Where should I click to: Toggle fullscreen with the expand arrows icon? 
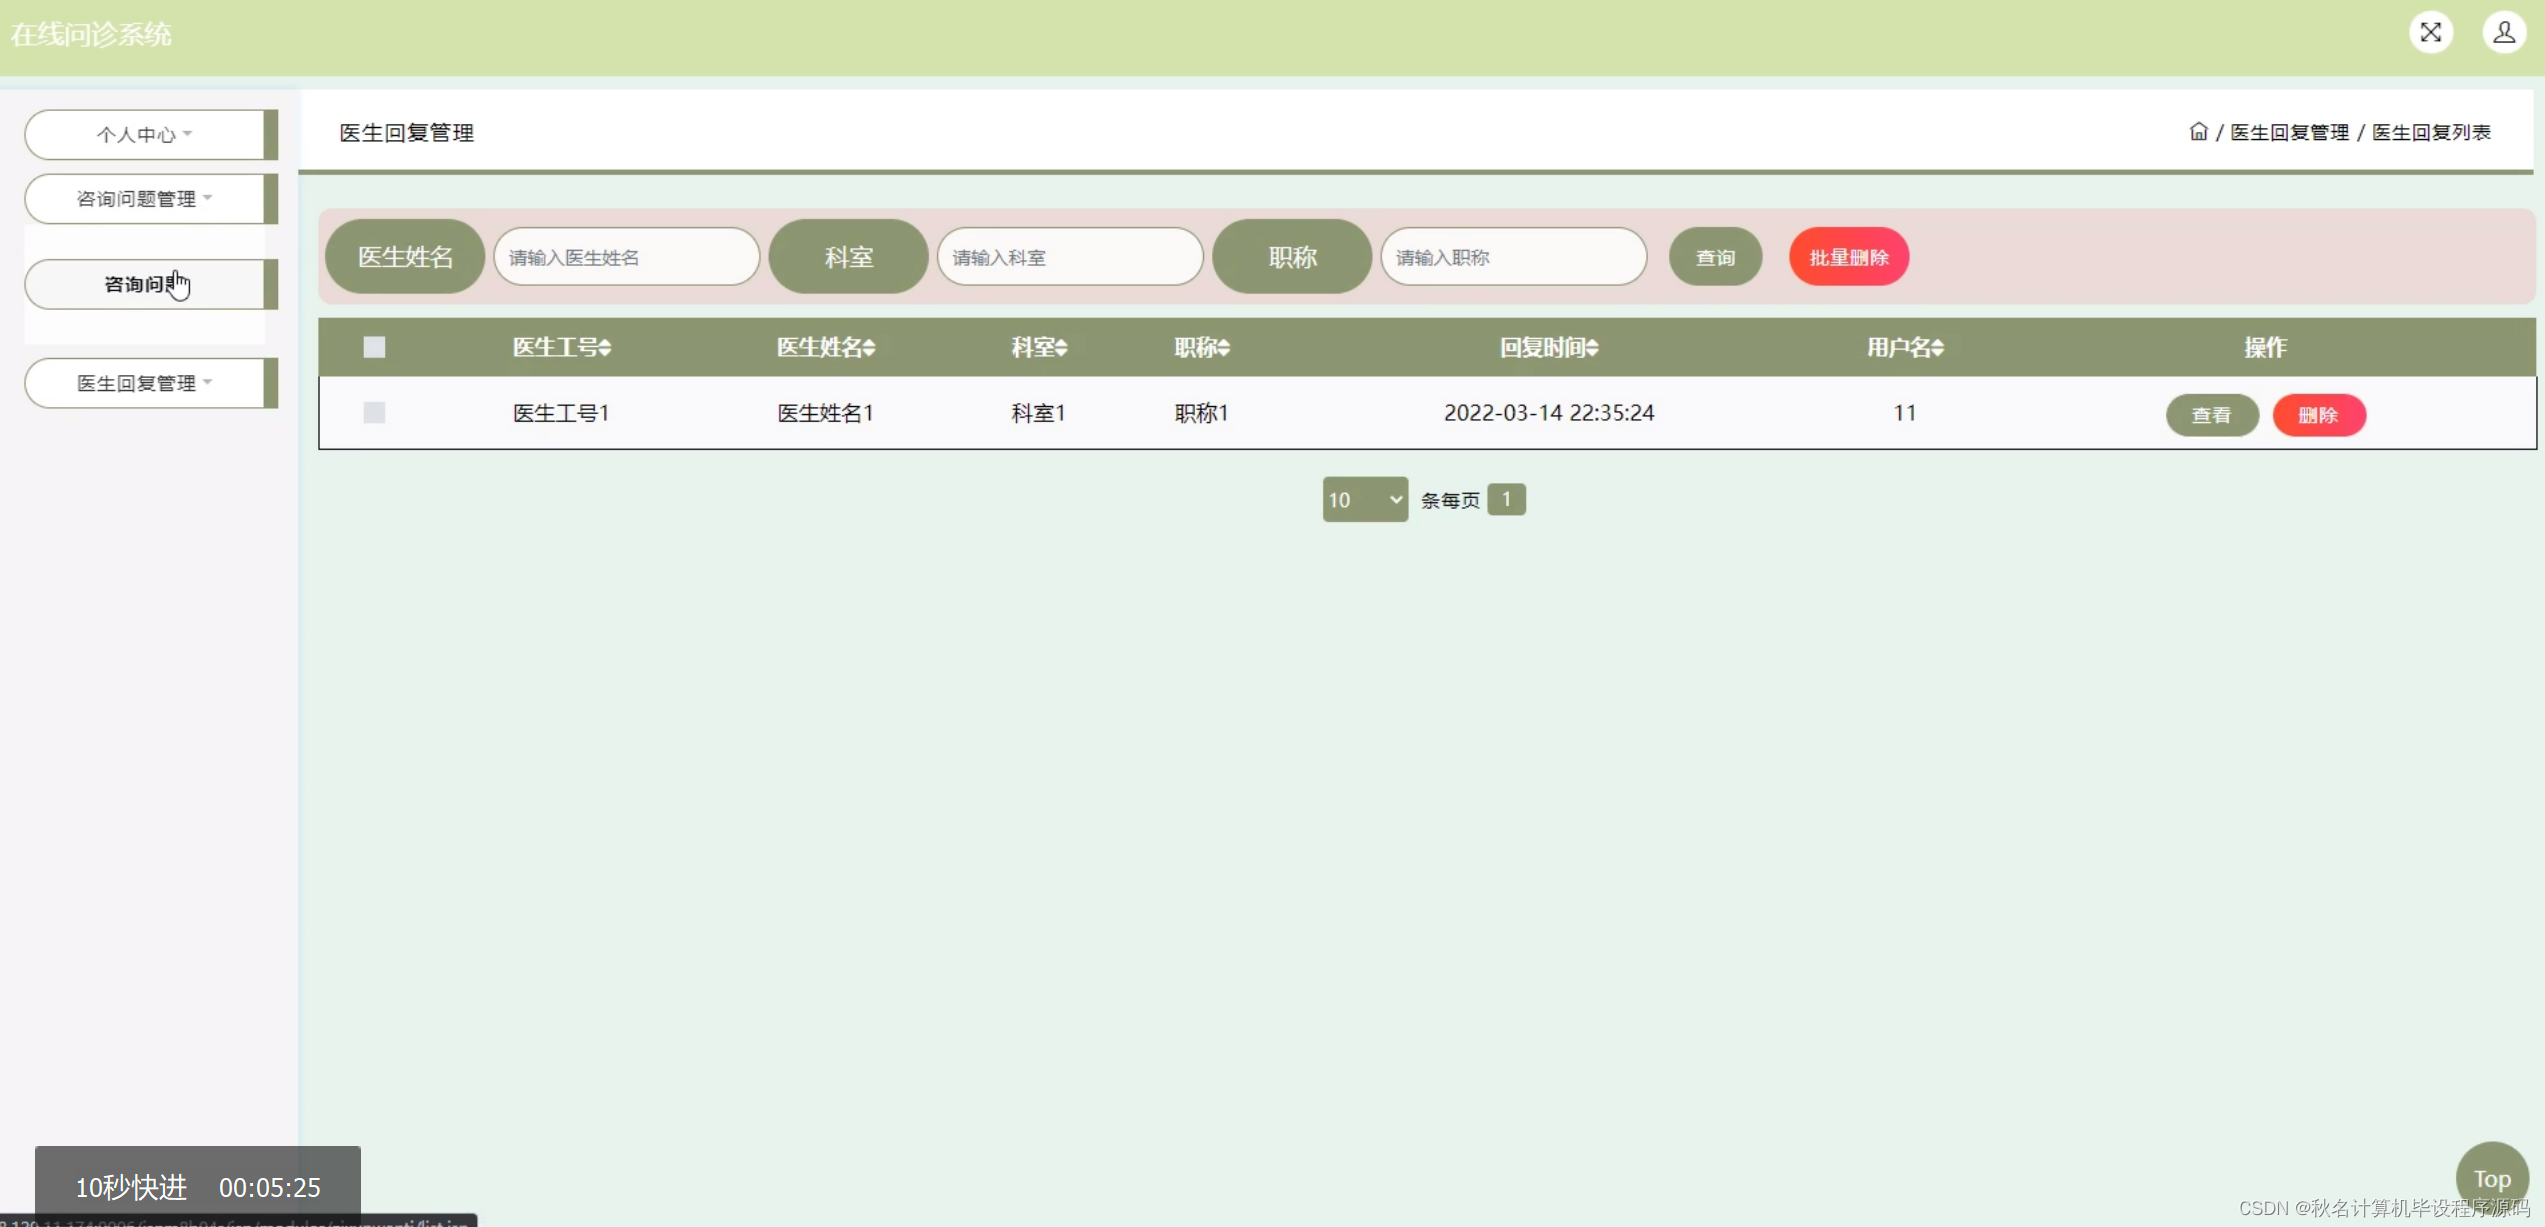(x=2430, y=31)
